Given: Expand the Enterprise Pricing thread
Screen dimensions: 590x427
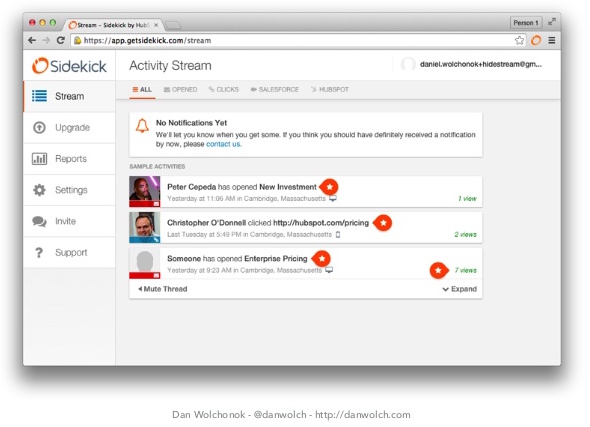Looking at the screenshot, I should coord(459,289).
